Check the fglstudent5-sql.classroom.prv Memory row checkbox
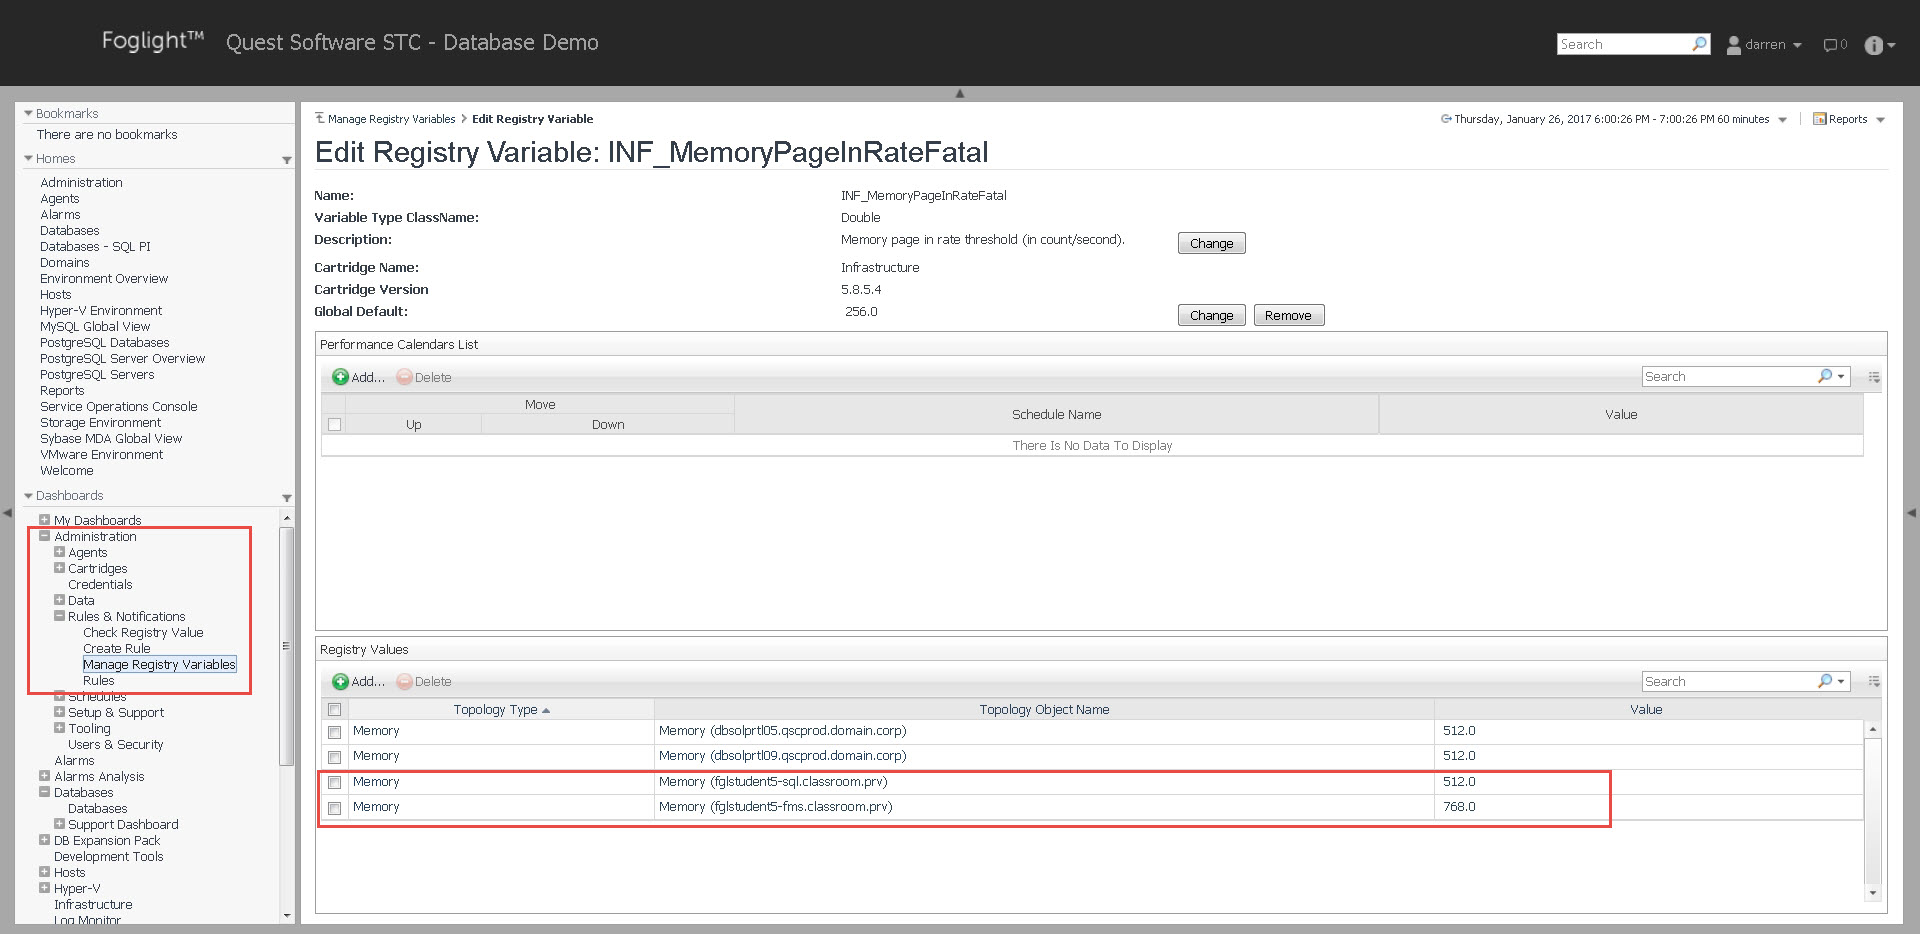 335,783
